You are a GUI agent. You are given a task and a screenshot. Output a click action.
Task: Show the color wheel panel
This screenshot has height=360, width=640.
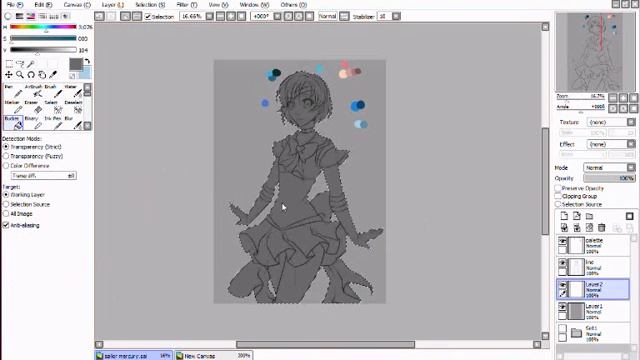(8, 16)
